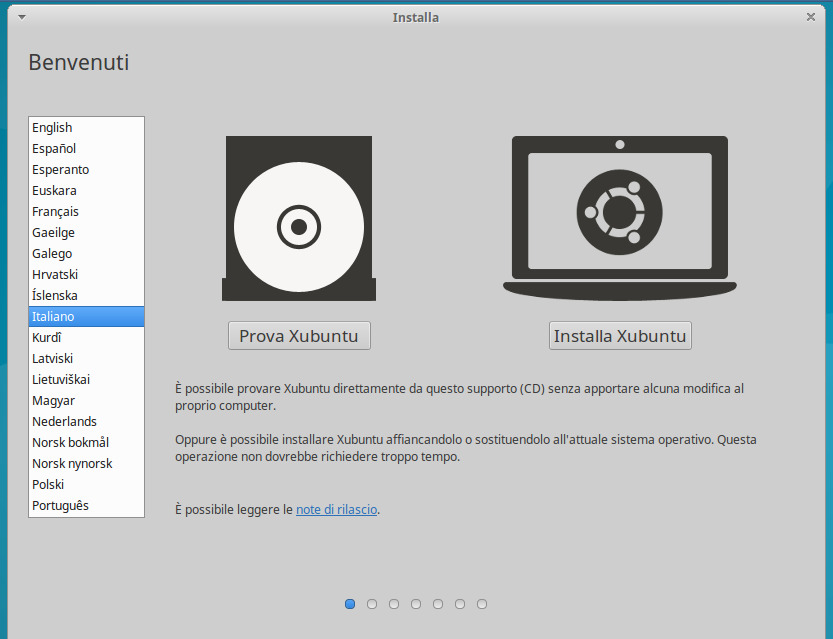The height and width of the screenshot is (639, 833).
Task: Open the note di rilascio link
Action: click(x=336, y=509)
